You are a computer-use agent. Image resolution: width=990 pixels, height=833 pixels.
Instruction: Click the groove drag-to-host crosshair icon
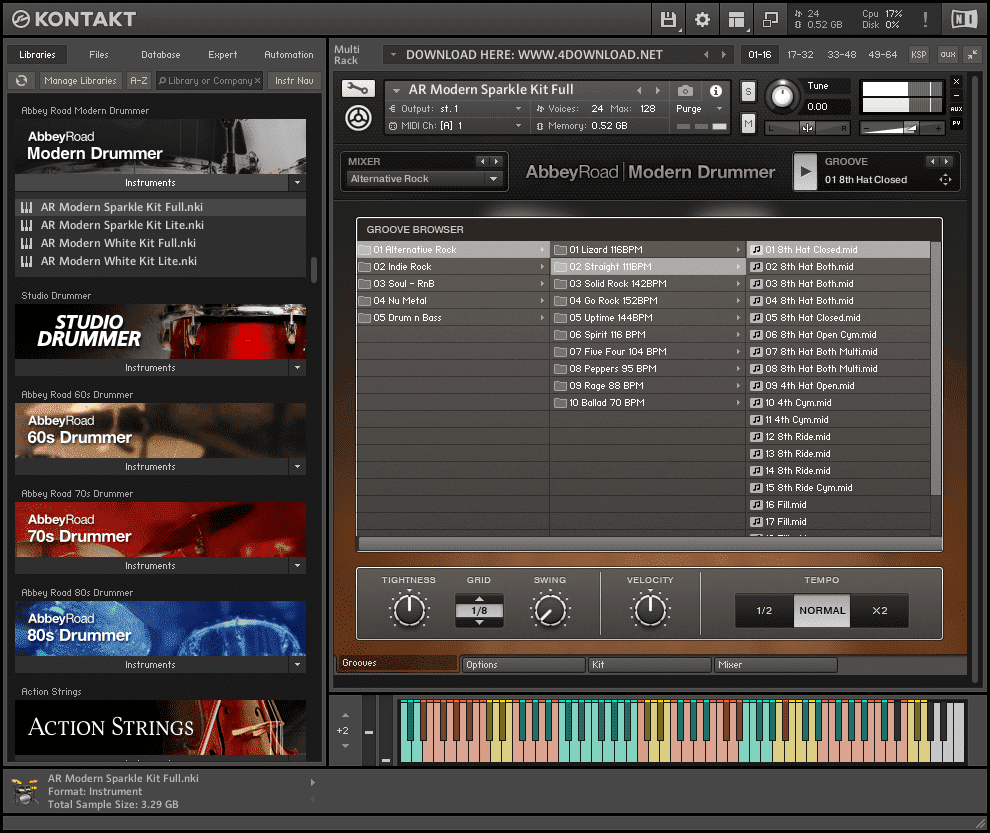coord(945,179)
